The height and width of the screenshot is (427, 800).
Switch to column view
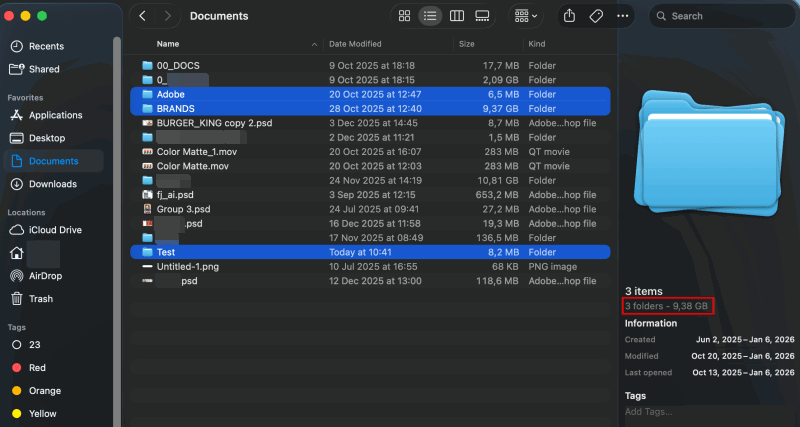coord(457,16)
